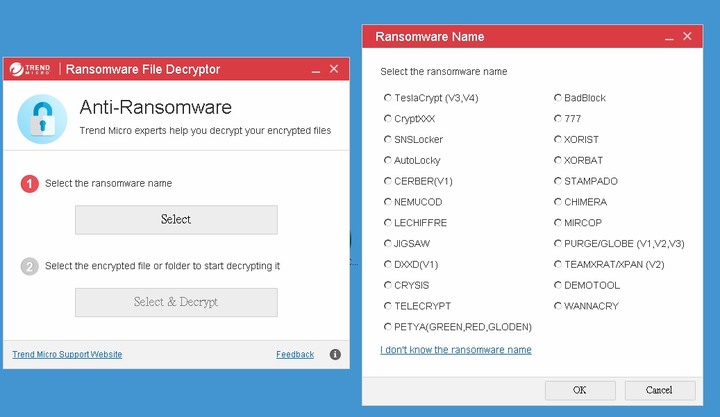Select the DEMOTOOL option
The image size is (720, 417).
[558, 285]
